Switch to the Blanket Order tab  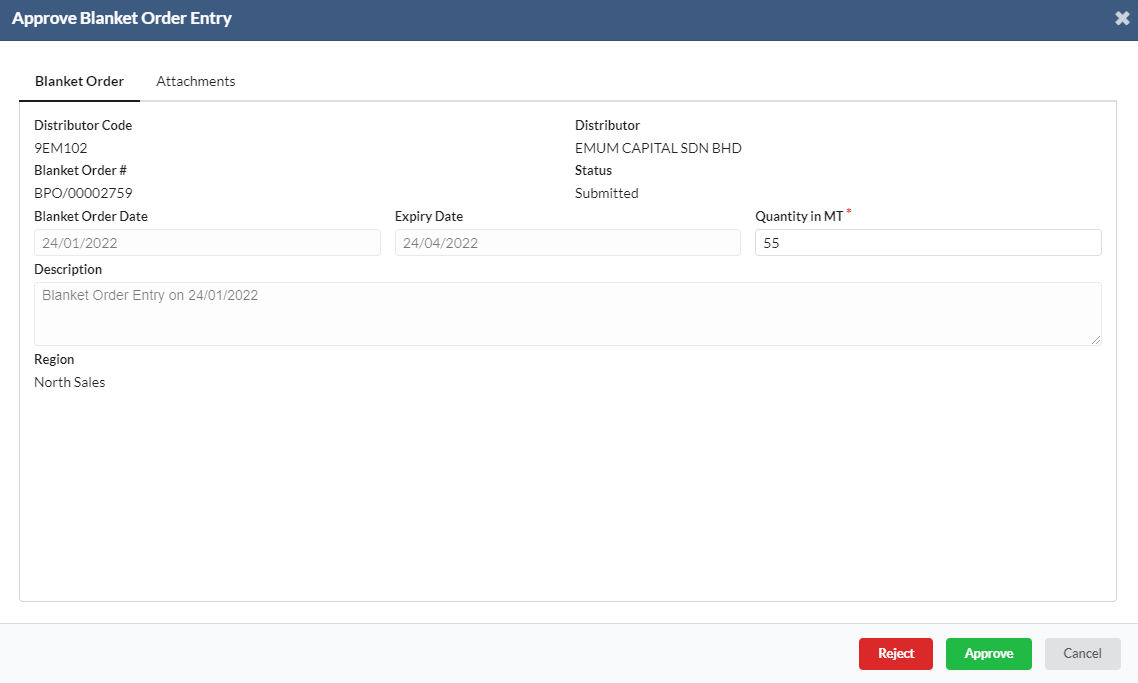tap(79, 81)
